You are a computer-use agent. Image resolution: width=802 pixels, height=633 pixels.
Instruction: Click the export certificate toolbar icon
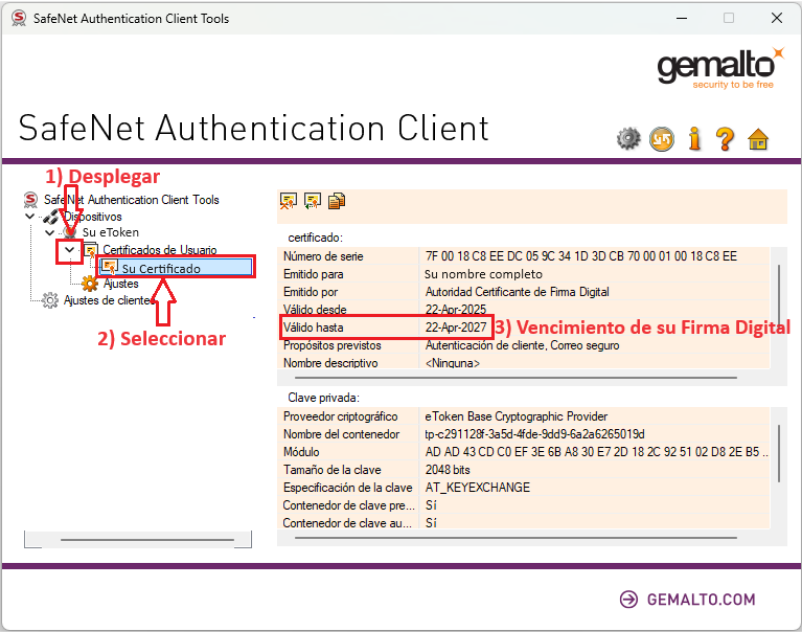click(x=312, y=201)
